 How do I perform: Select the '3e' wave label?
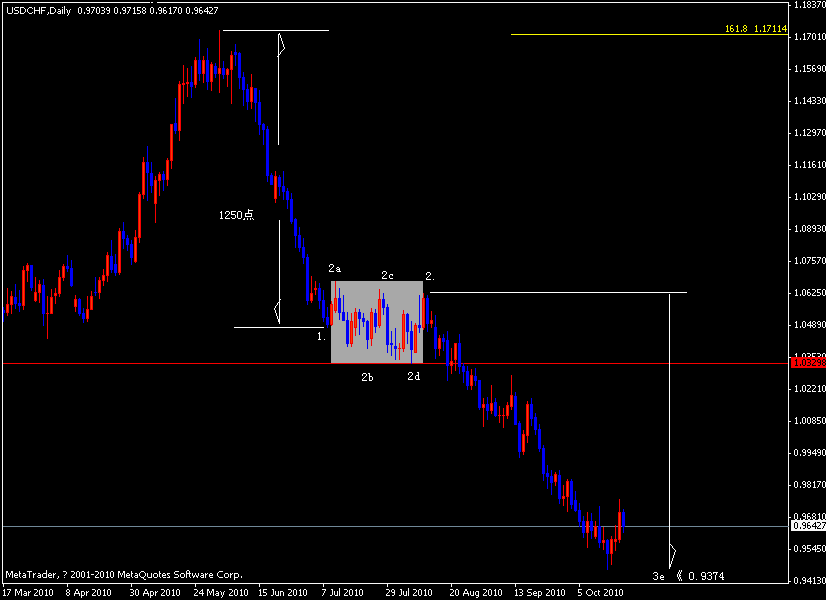(658, 576)
